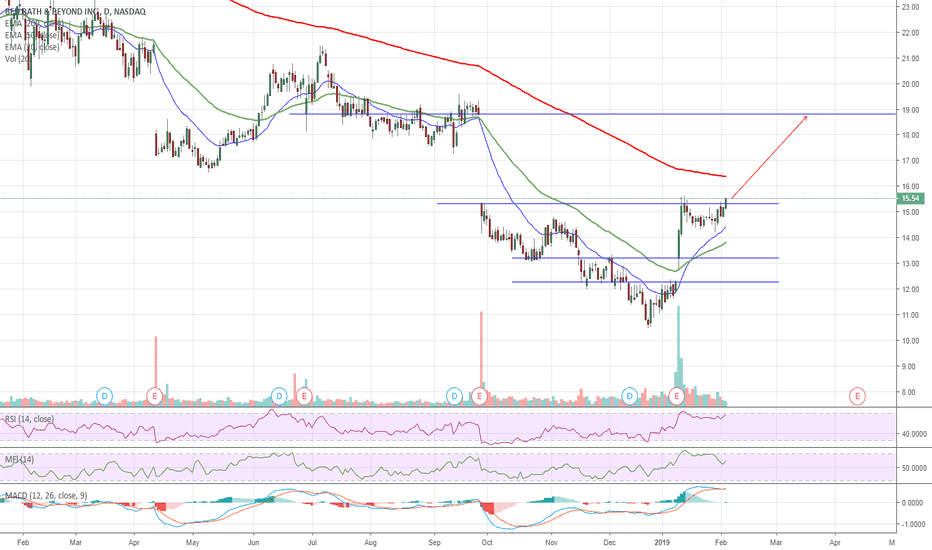Click the dividend D marker in June
The image size is (932, 550).
tap(279, 396)
